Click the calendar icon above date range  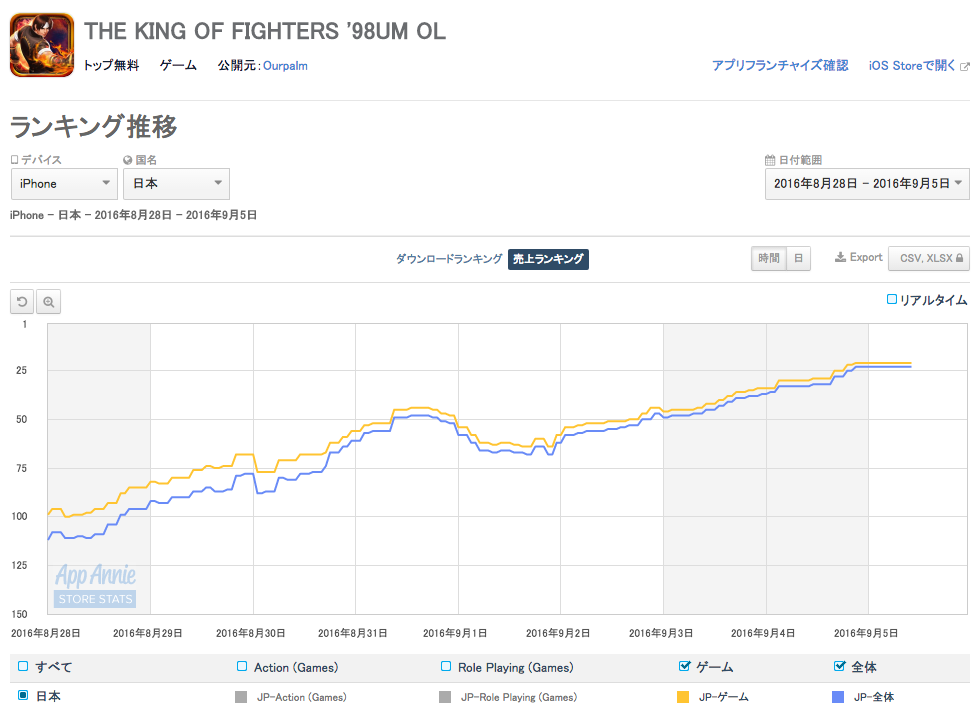pos(770,160)
